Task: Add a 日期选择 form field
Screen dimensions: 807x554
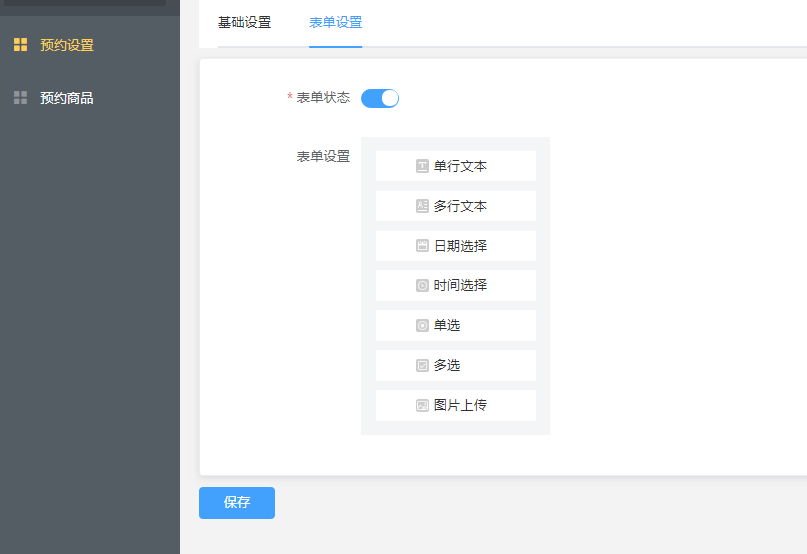Action: pos(455,246)
